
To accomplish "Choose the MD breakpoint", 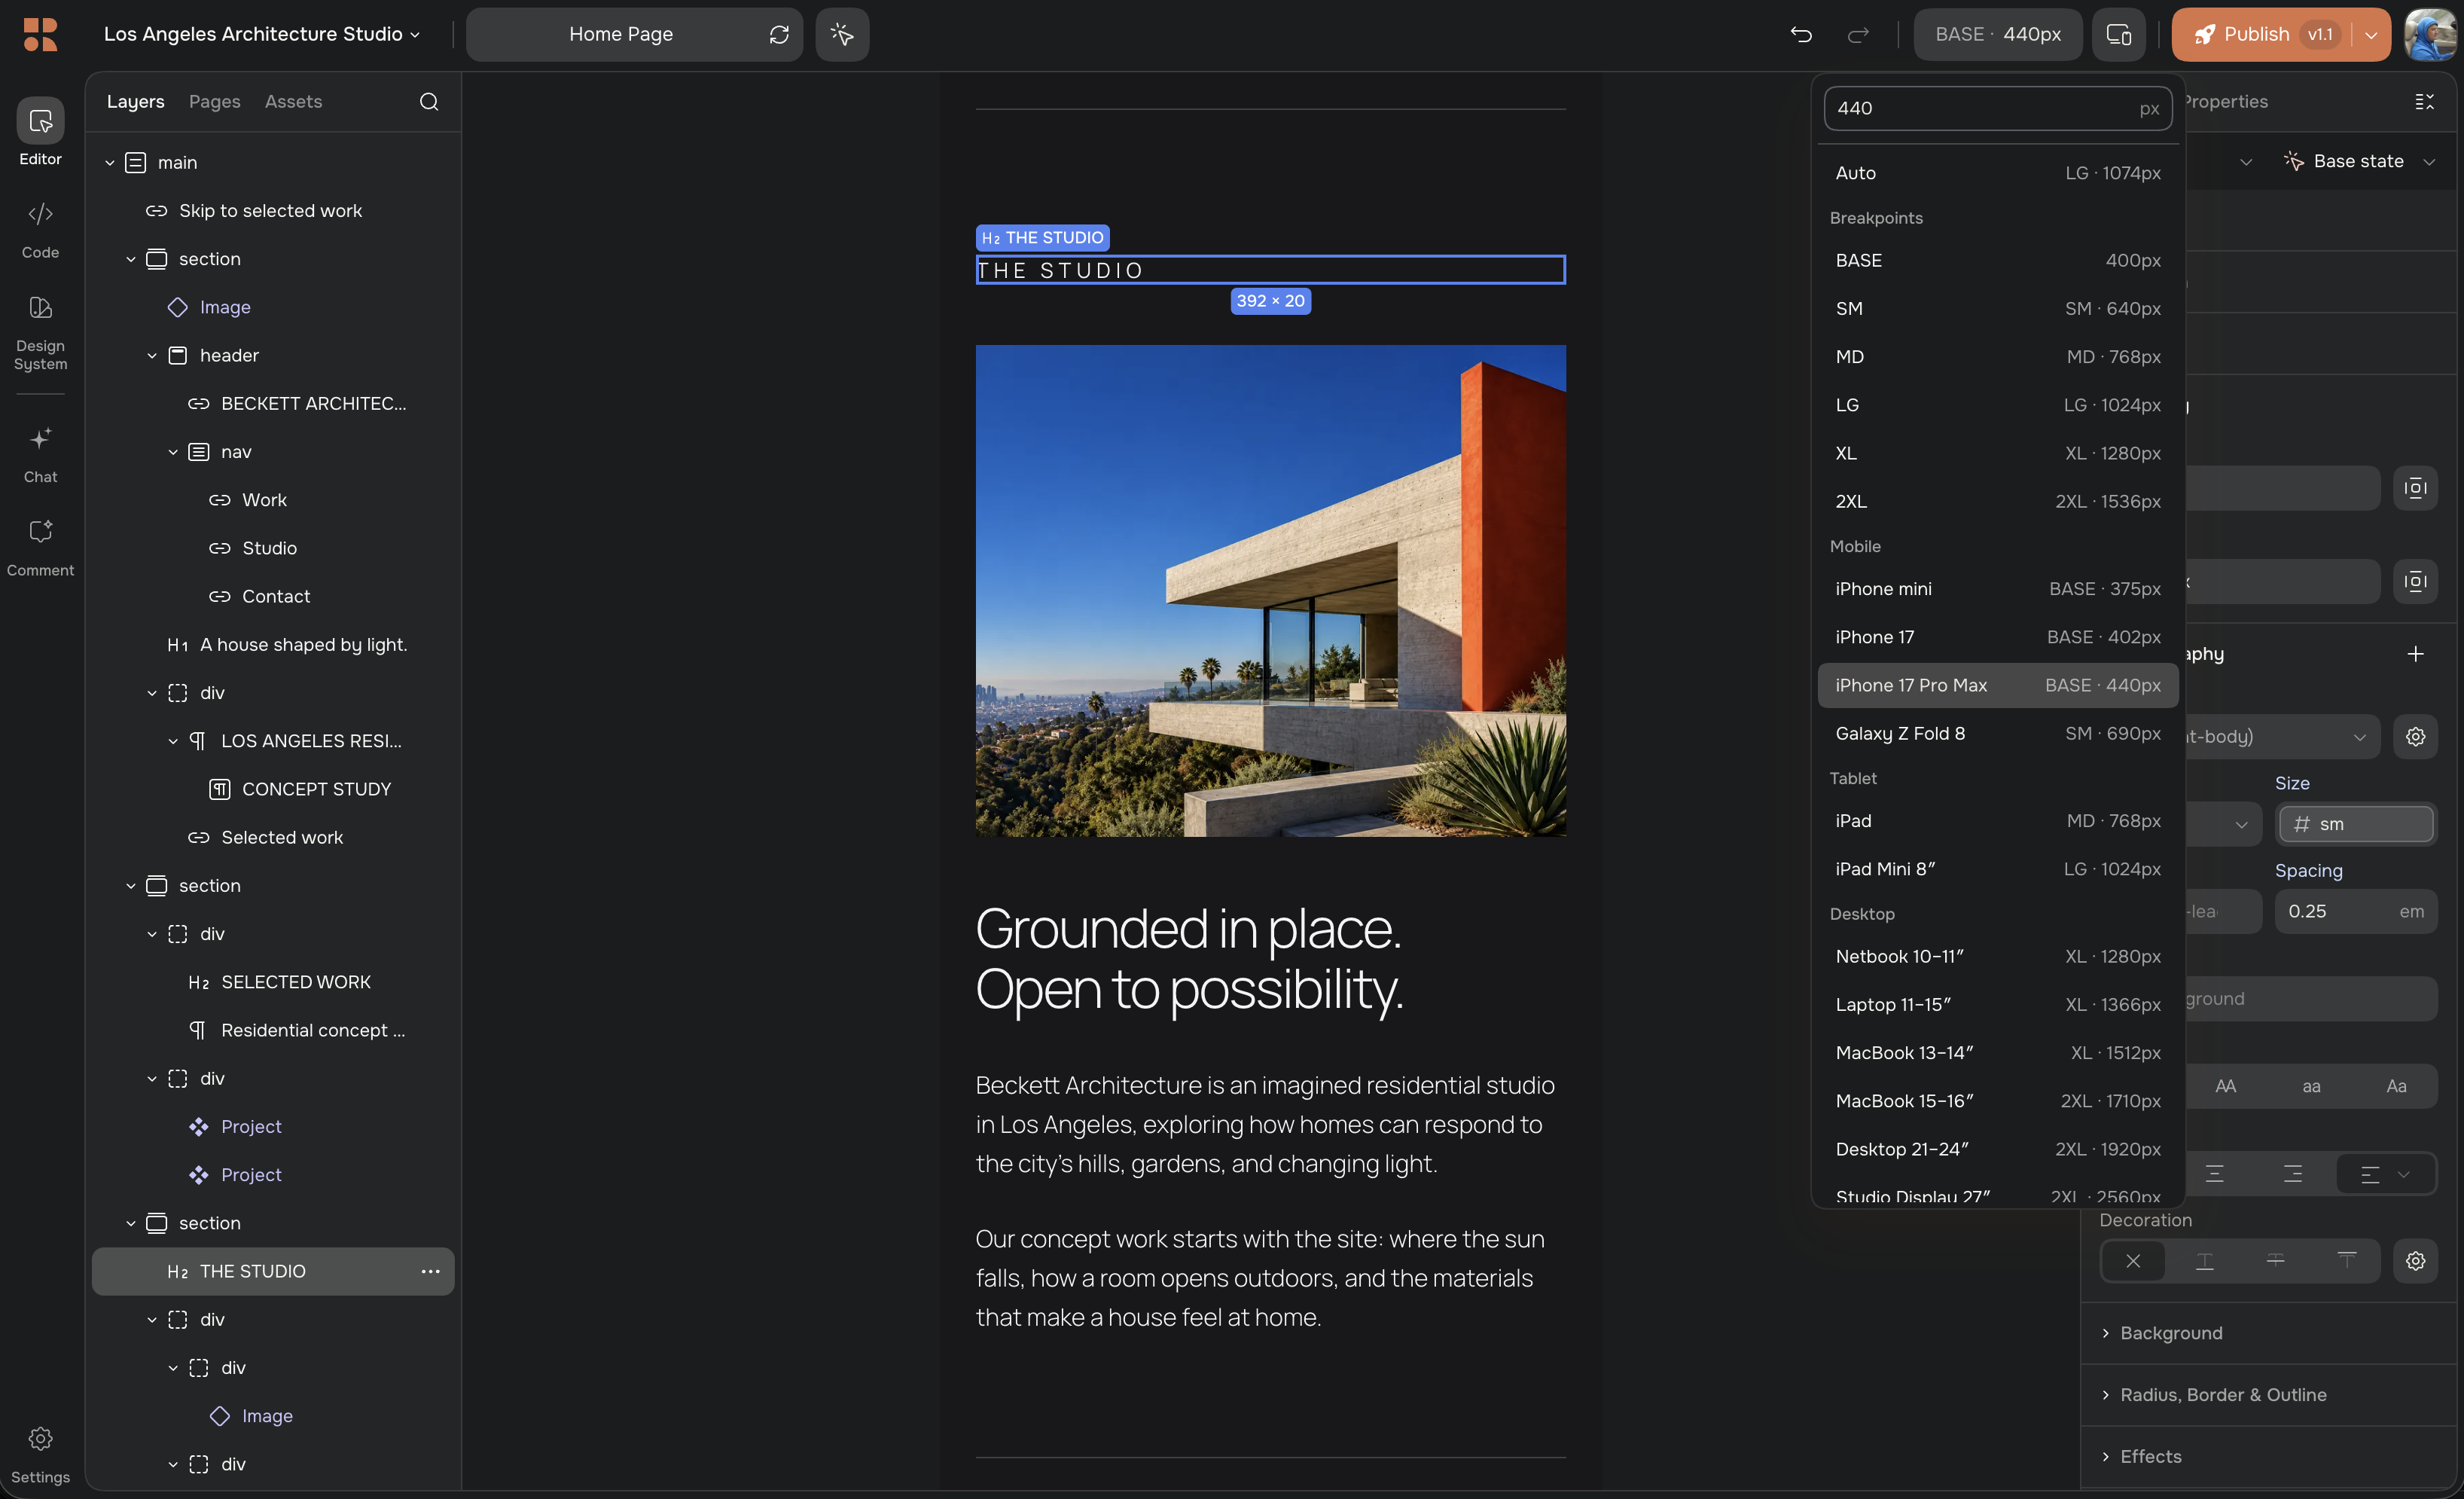I will tap(1997, 356).
